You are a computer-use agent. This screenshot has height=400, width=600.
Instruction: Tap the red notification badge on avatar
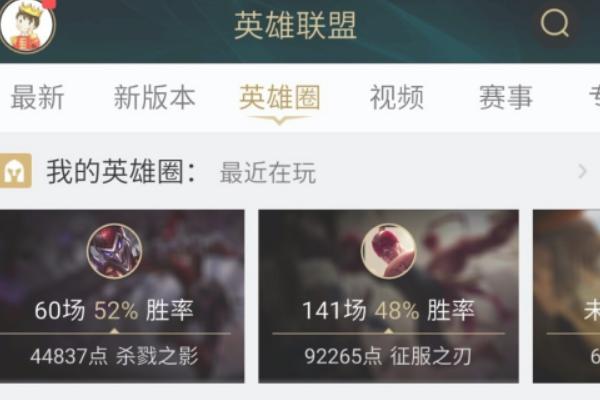click(51, 4)
